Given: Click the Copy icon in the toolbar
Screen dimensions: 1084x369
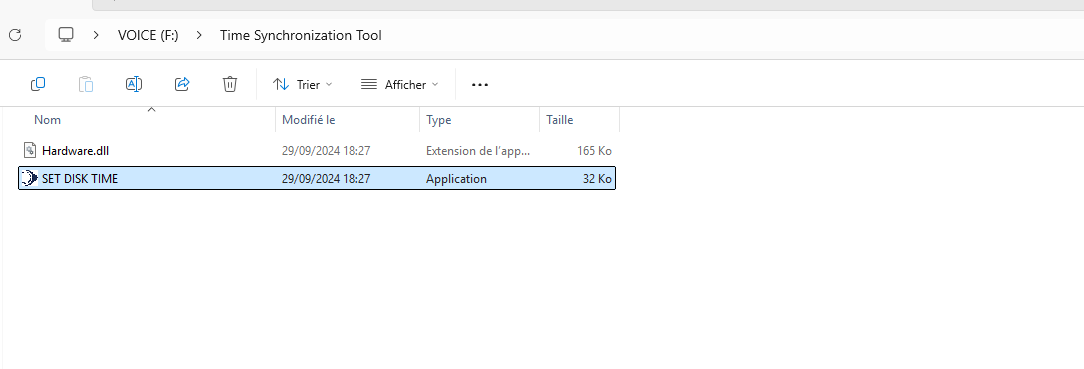Looking at the screenshot, I should [38, 84].
